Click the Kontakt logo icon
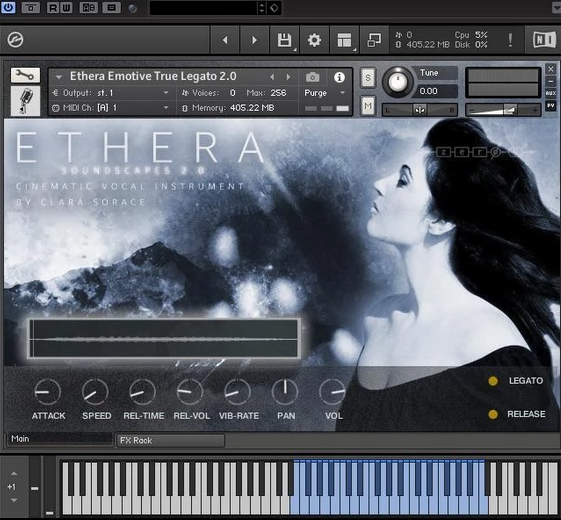The height and width of the screenshot is (520, 561). tap(15, 39)
